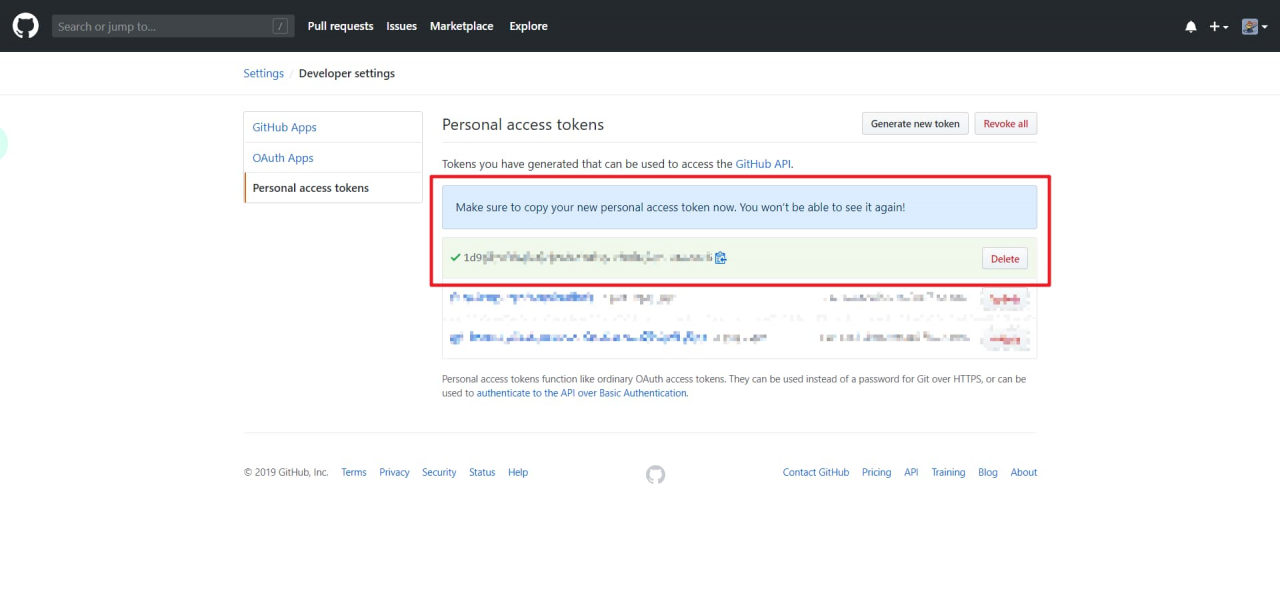Switch to GitHub Apps in sidebar

[x=284, y=127]
